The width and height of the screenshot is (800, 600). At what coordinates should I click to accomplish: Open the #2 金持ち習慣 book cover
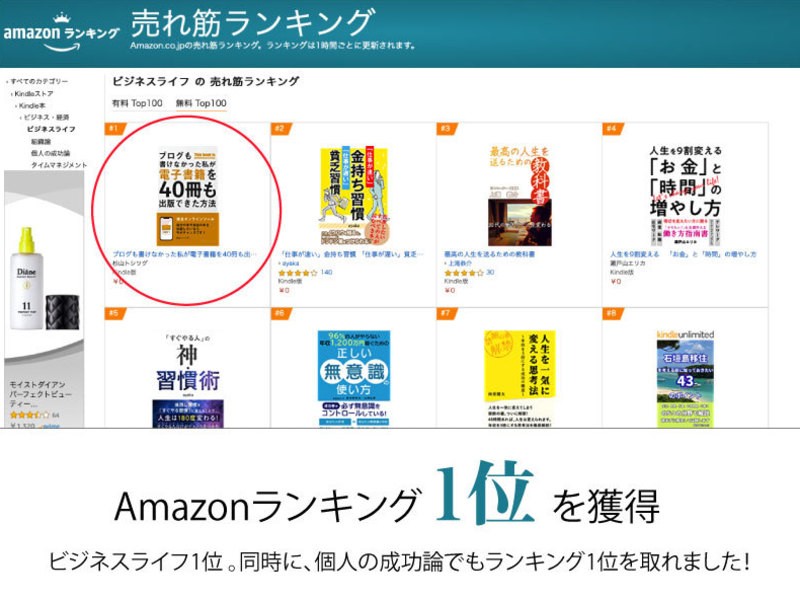click(x=354, y=196)
